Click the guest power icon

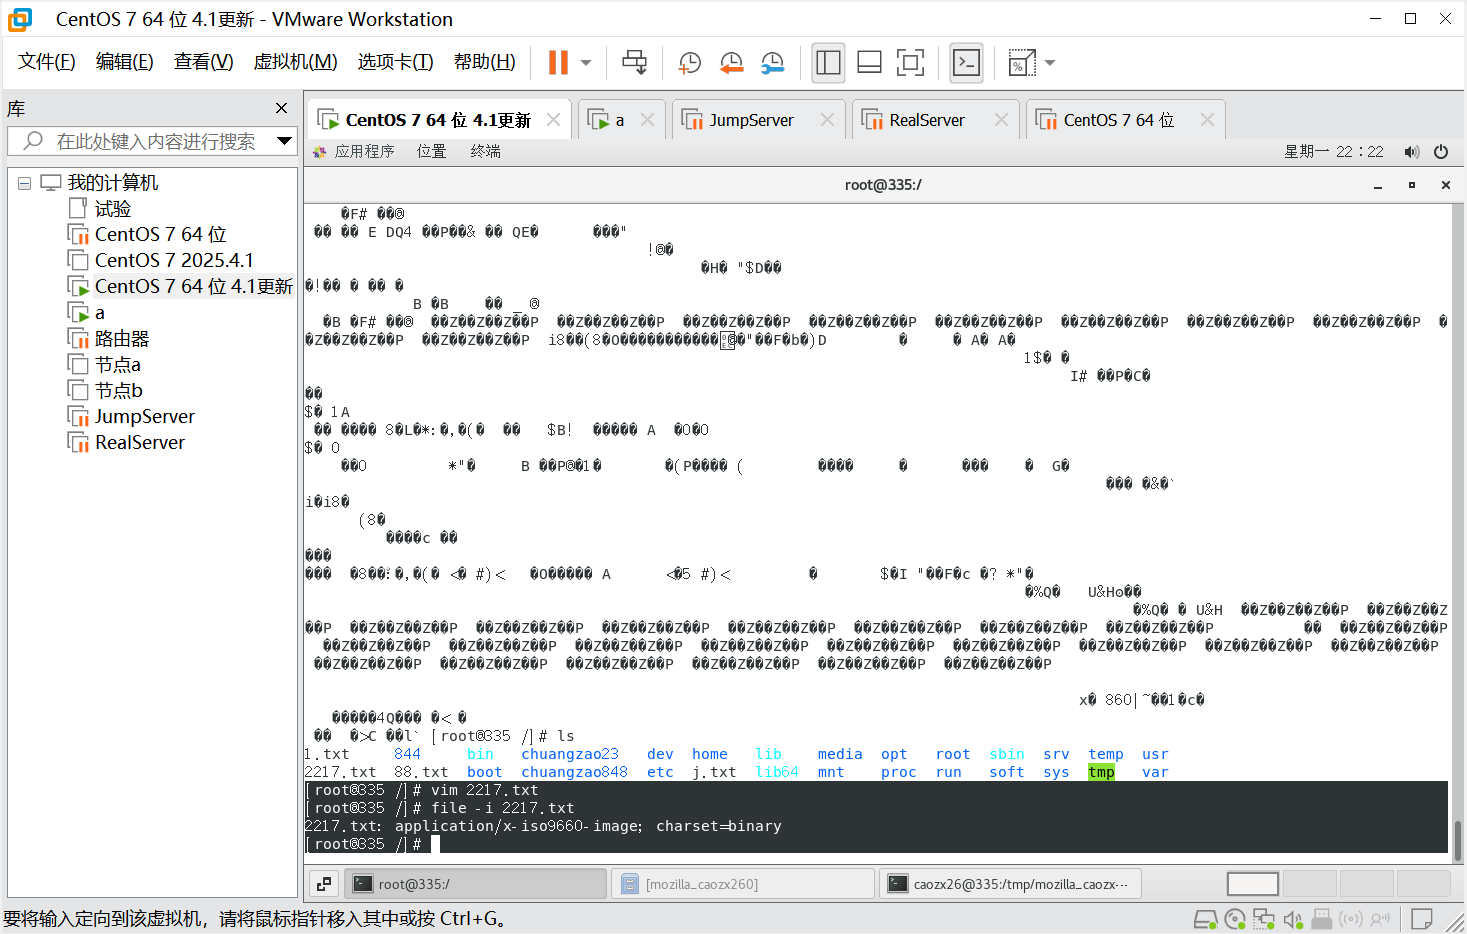tap(1441, 152)
